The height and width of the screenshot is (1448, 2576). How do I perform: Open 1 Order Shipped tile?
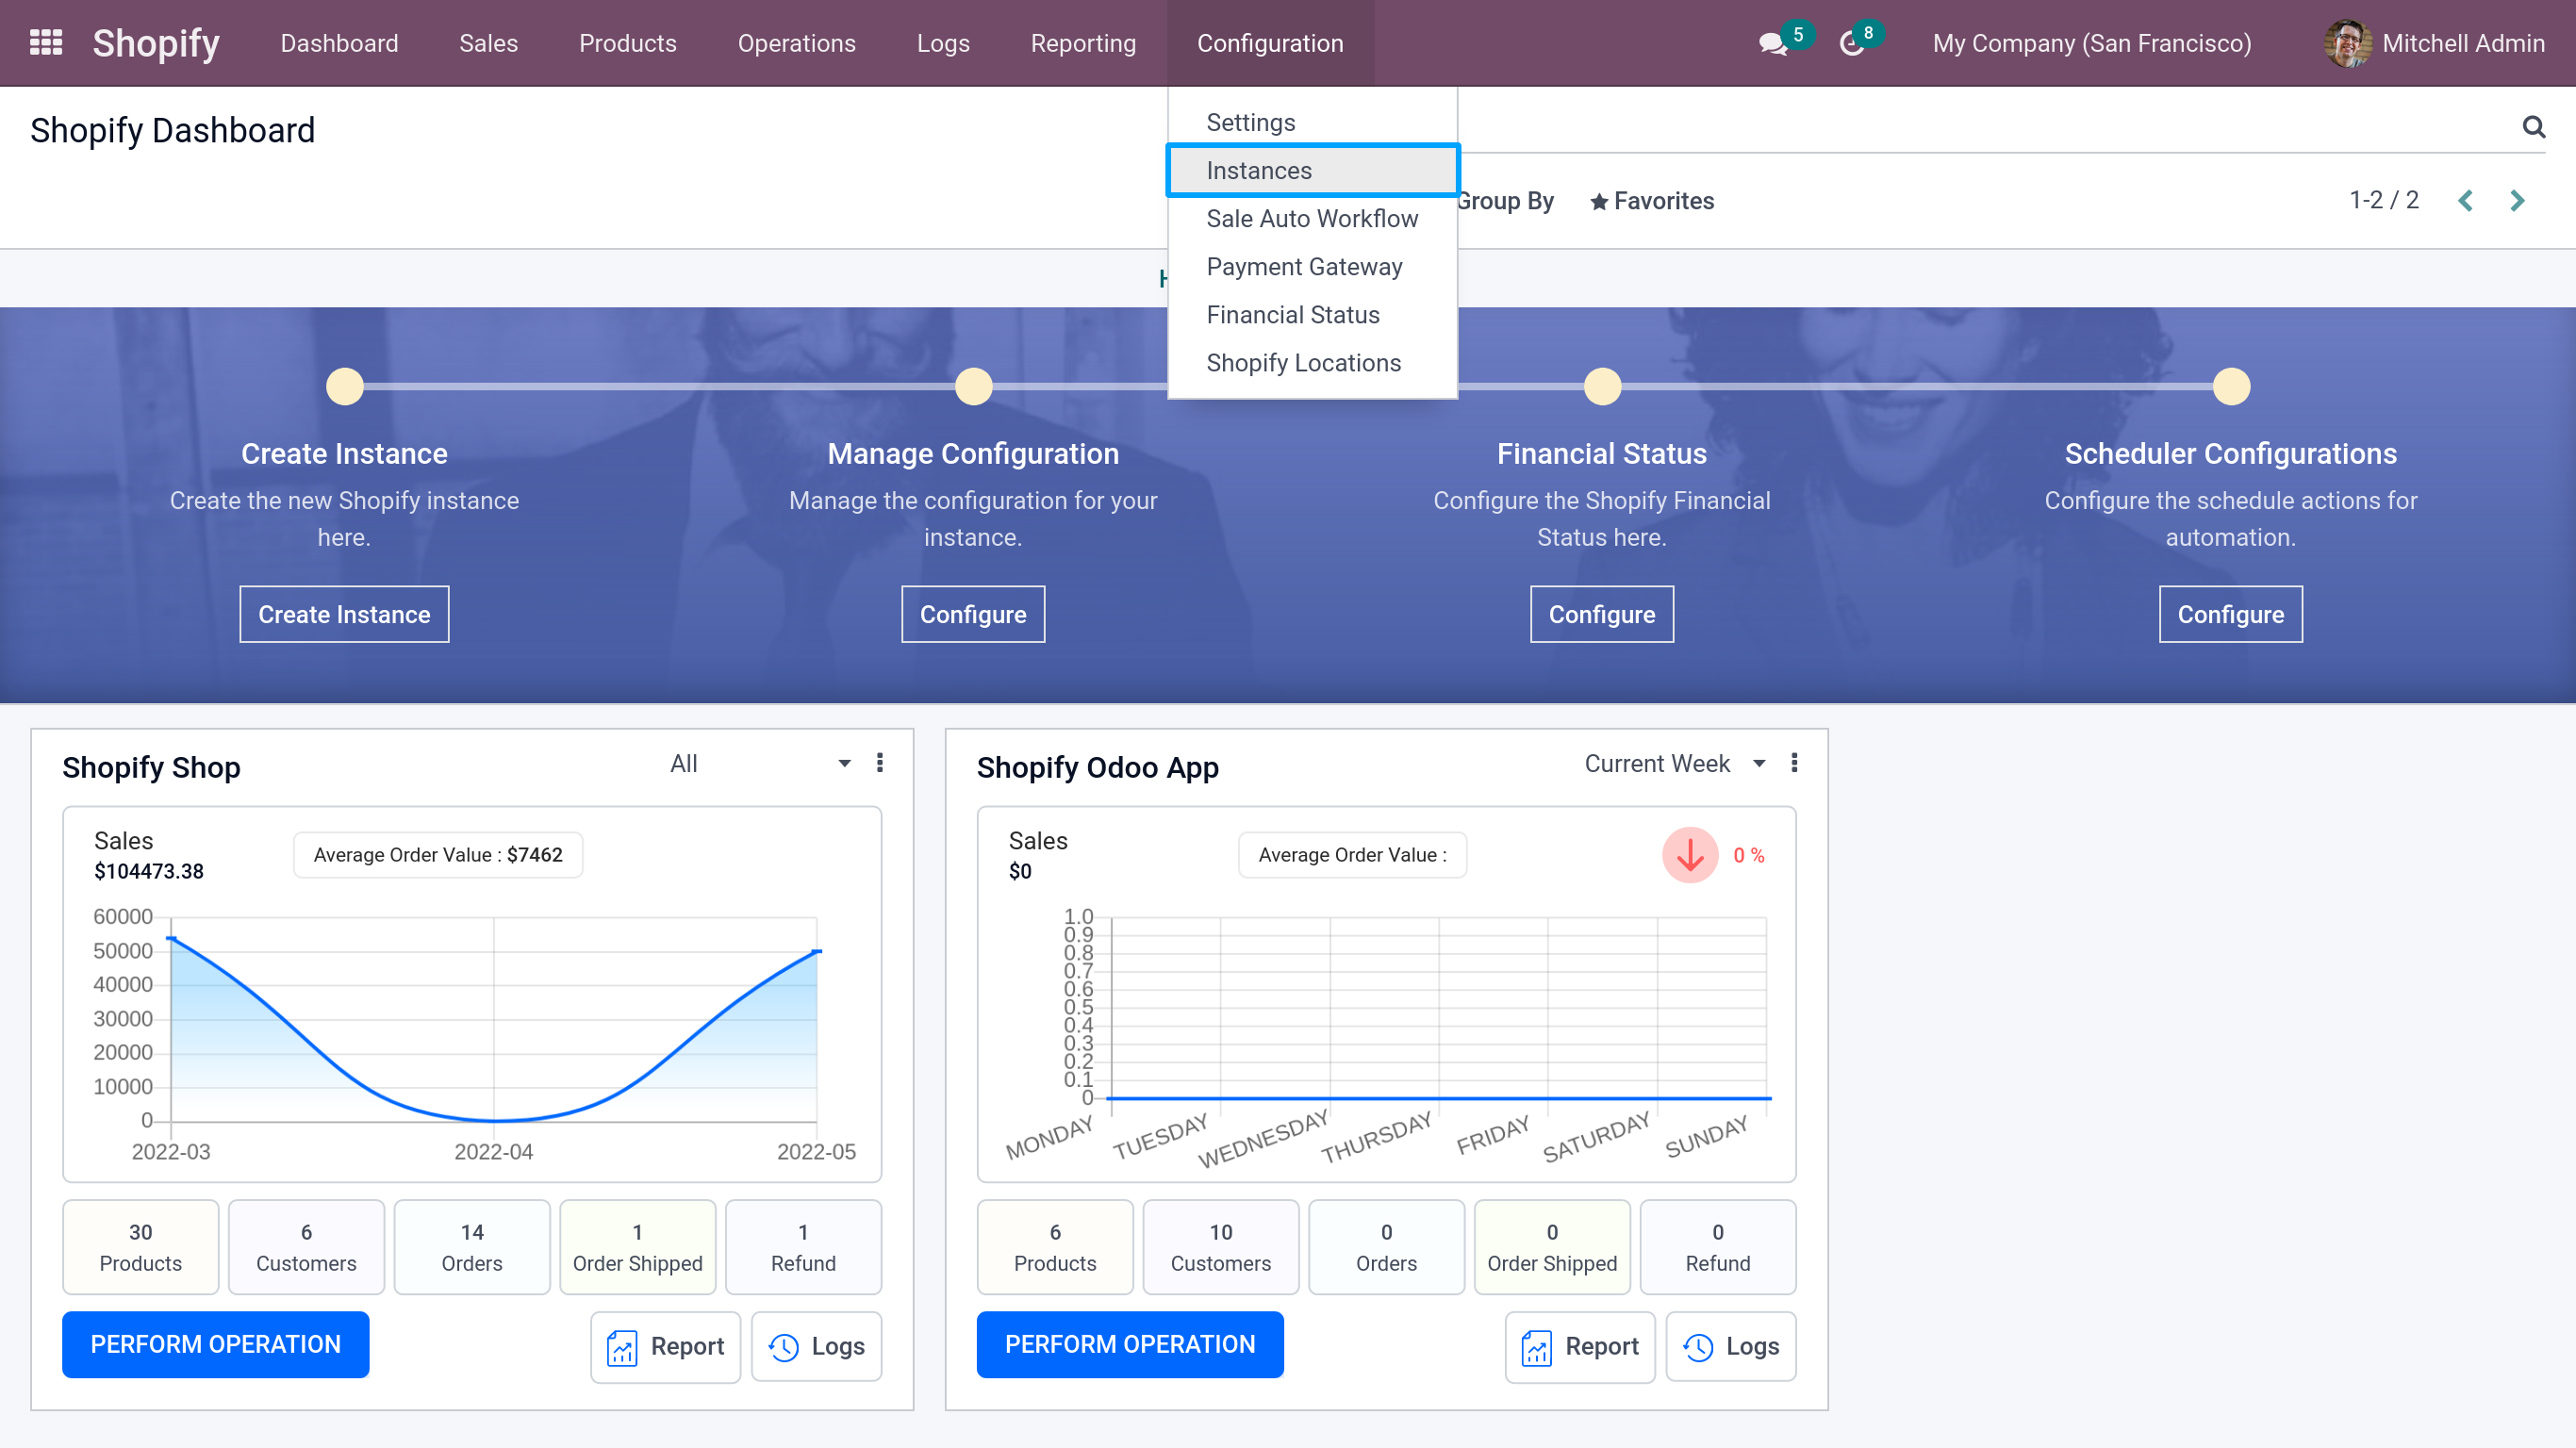tap(638, 1247)
